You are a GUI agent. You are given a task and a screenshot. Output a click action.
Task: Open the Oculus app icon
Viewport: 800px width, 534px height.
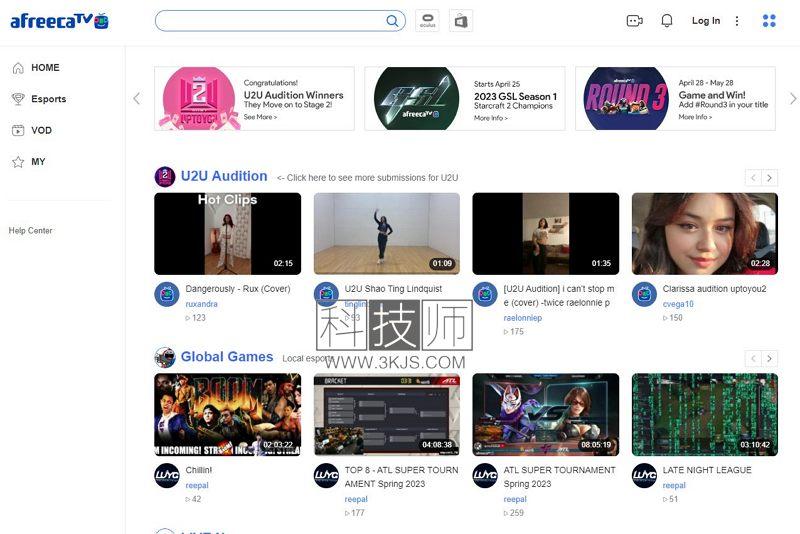pyautogui.click(x=427, y=21)
